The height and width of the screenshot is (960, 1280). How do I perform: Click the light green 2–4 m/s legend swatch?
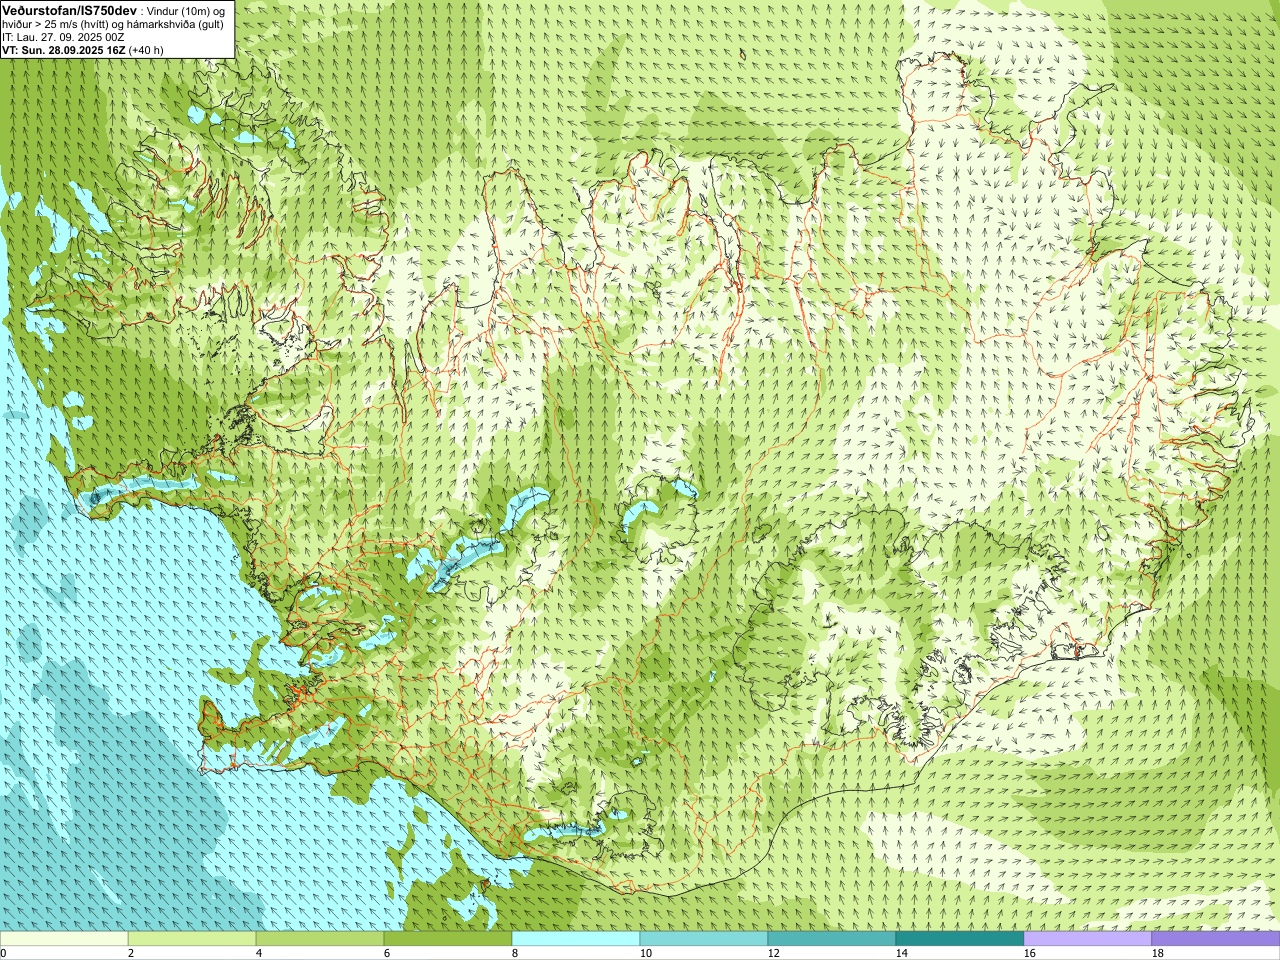tap(192, 939)
